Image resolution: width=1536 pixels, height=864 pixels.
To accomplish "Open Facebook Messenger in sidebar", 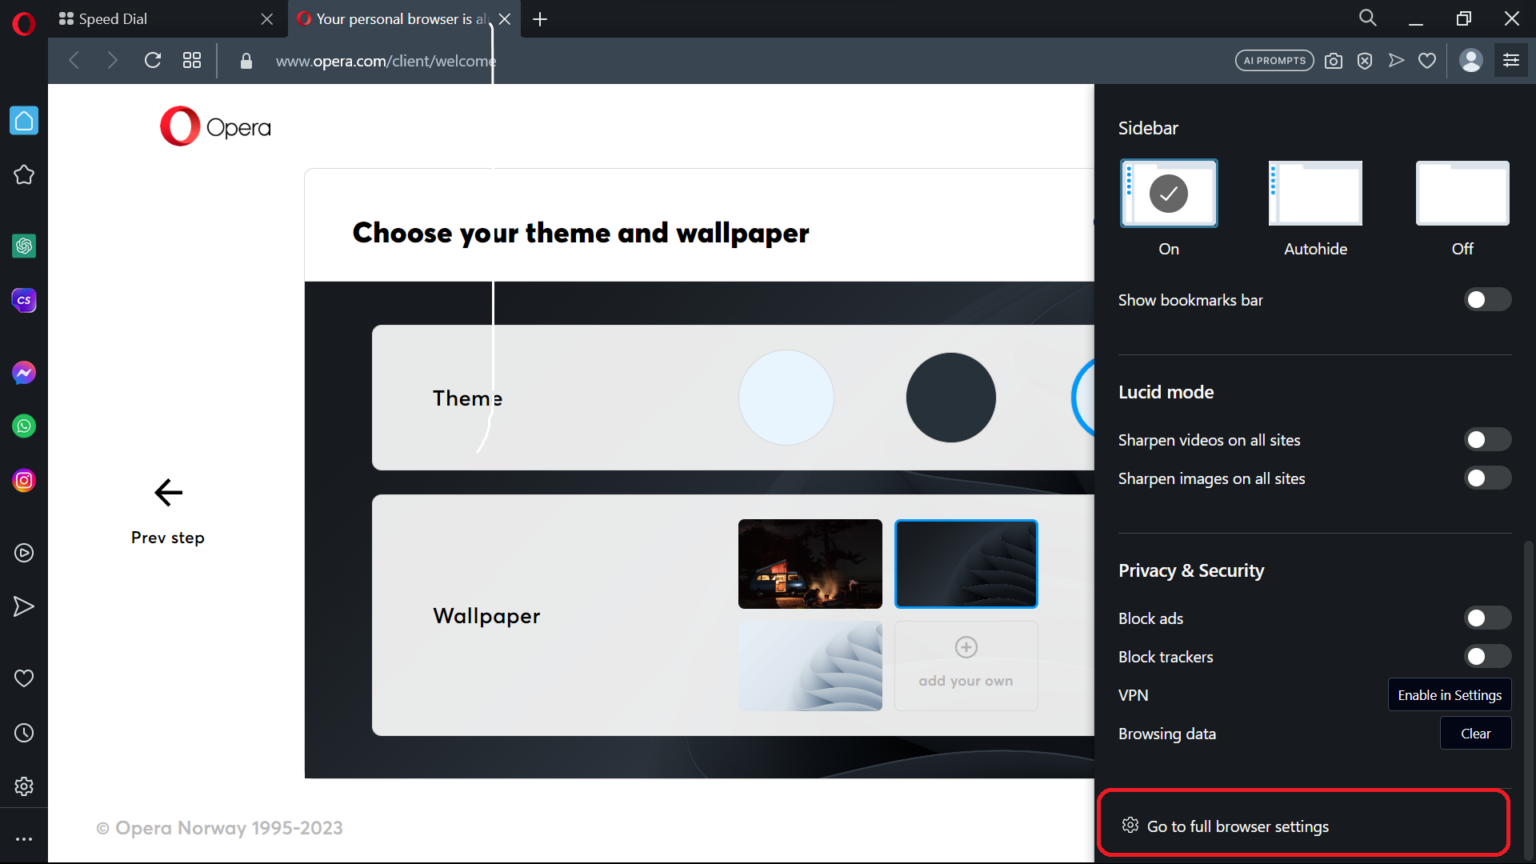I will 24,373.
